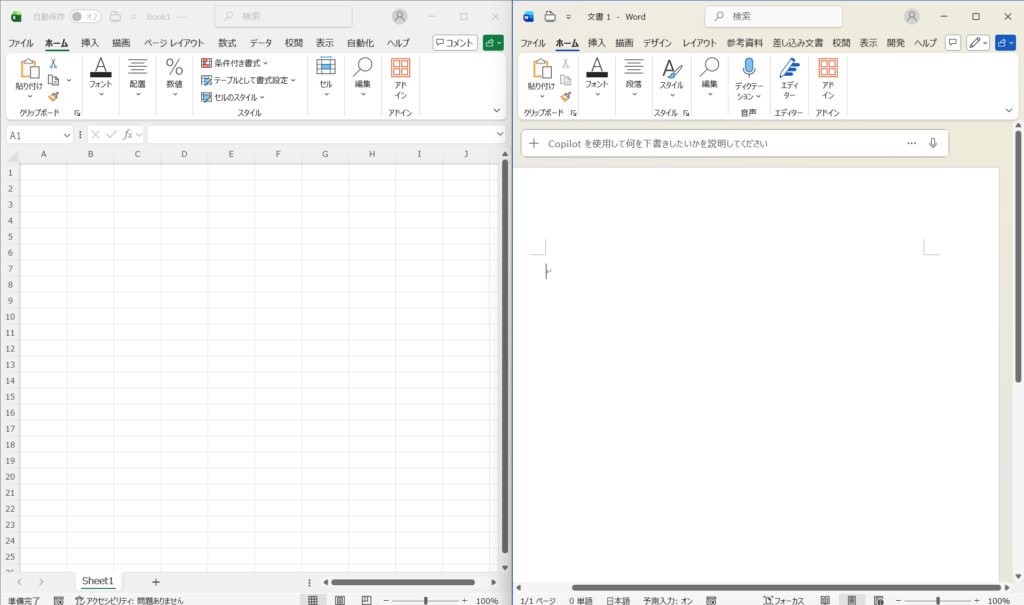Screen dimensions: 1024x605
Task: Click the Word zoom slider
Action: (x=938, y=600)
